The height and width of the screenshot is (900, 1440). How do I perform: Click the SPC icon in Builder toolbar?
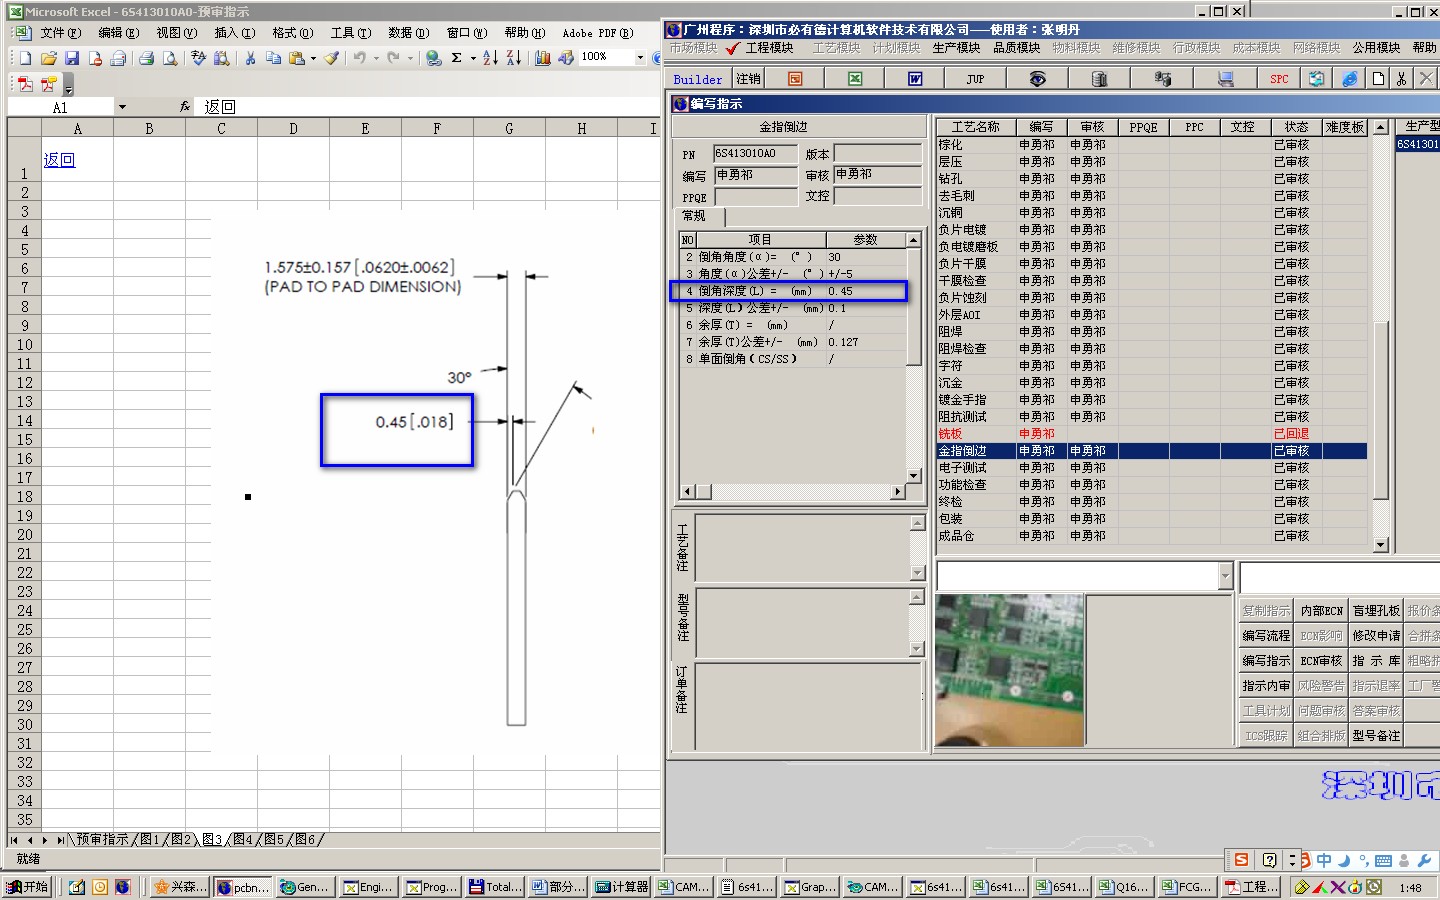point(1279,78)
